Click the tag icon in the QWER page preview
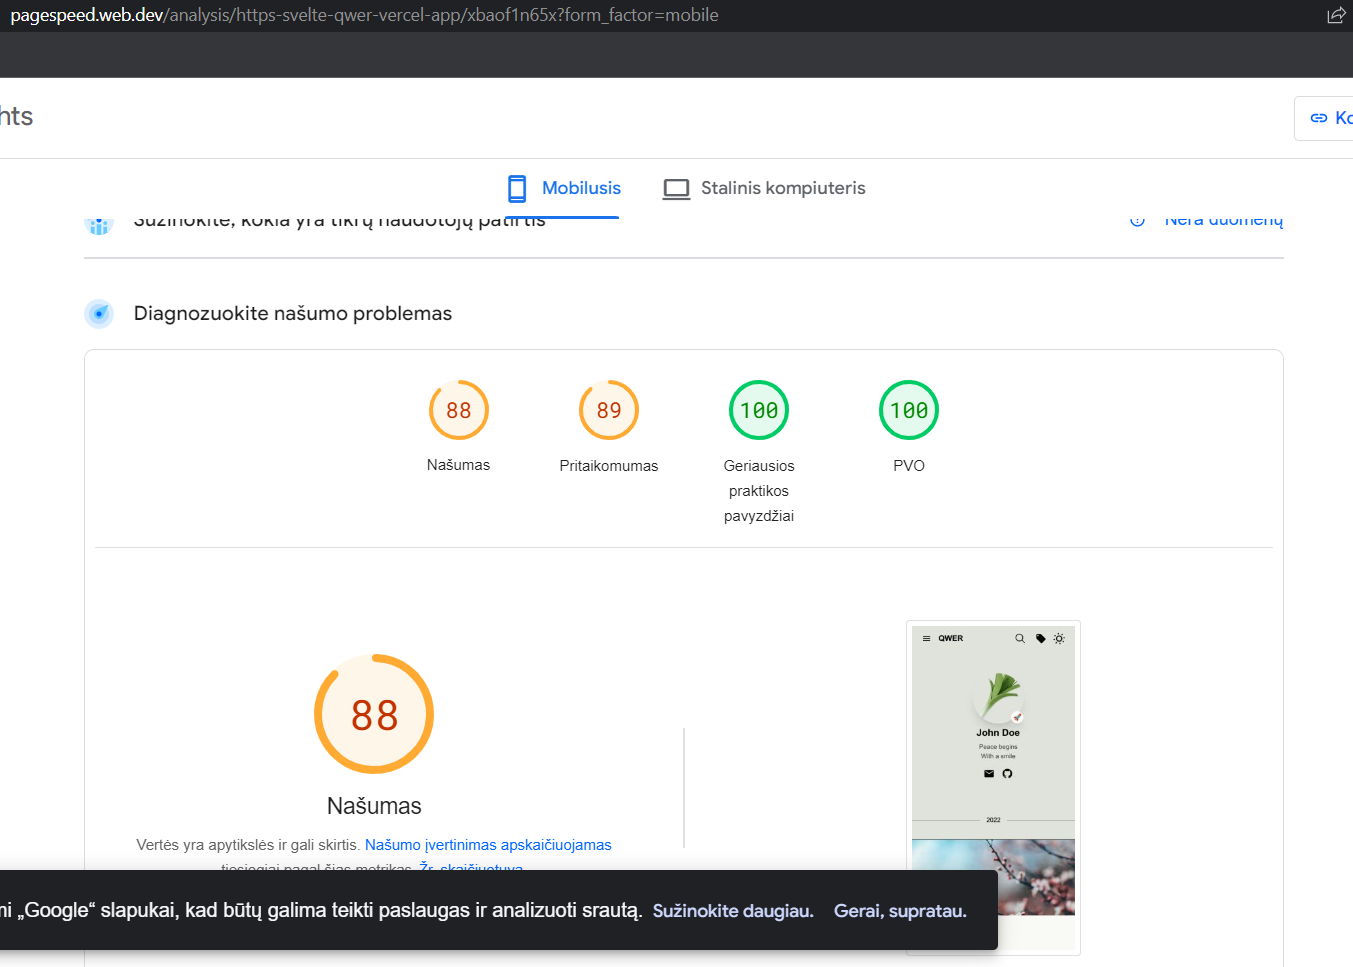The image size is (1353, 967). [1040, 638]
